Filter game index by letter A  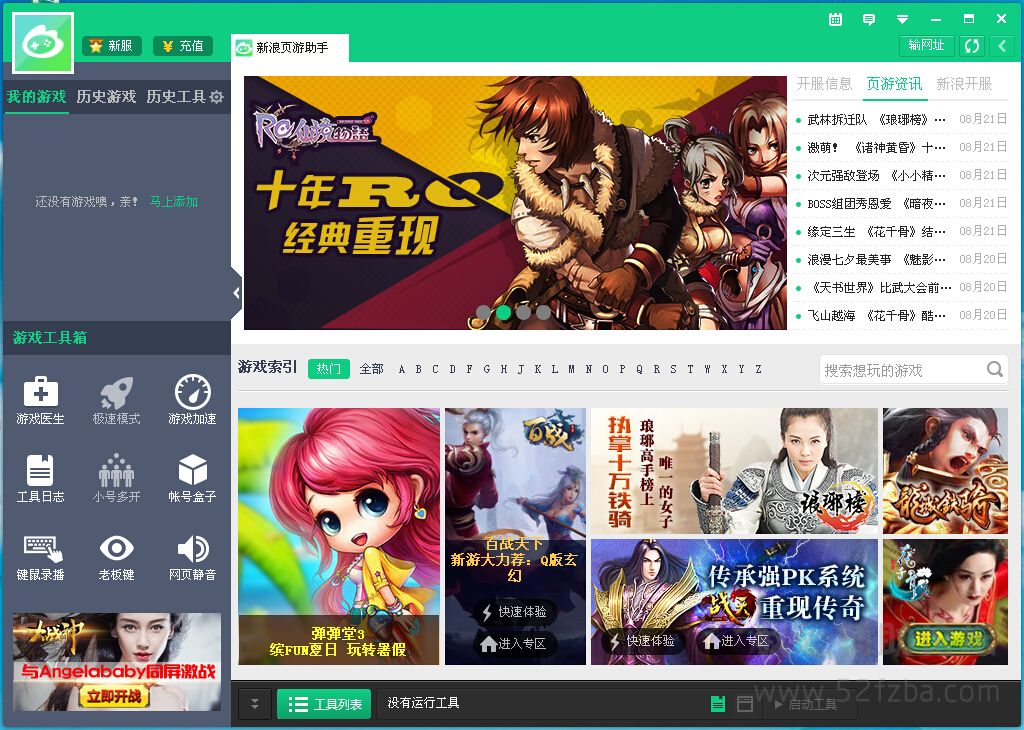(x=402, y=370)
